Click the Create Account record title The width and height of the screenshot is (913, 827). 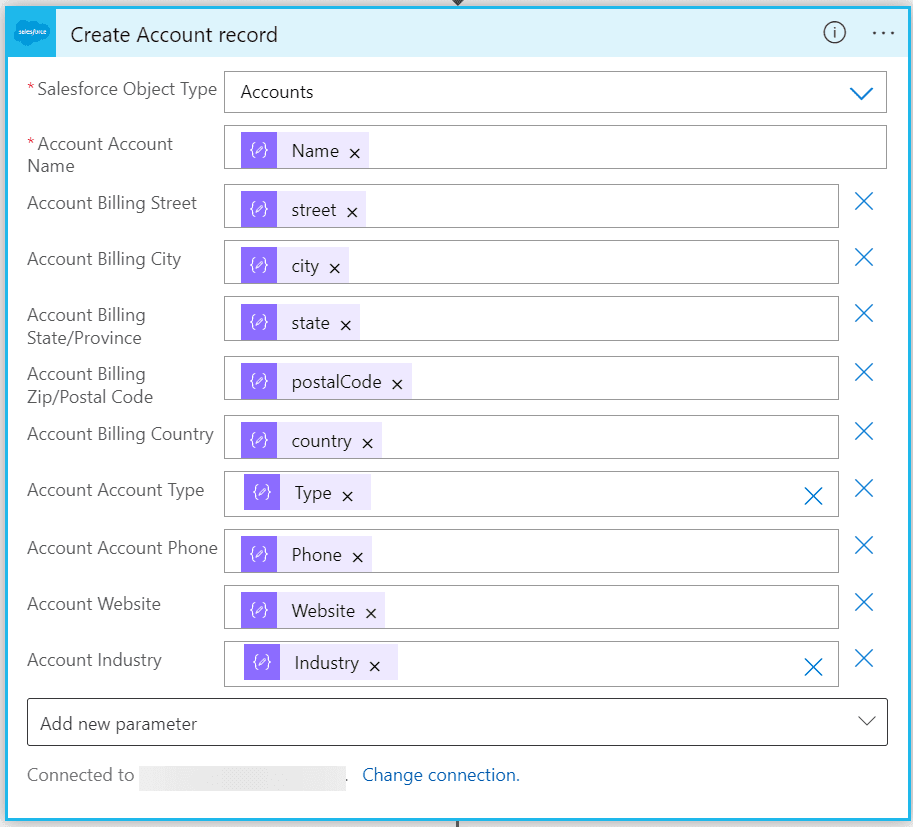tap(174, 35)
